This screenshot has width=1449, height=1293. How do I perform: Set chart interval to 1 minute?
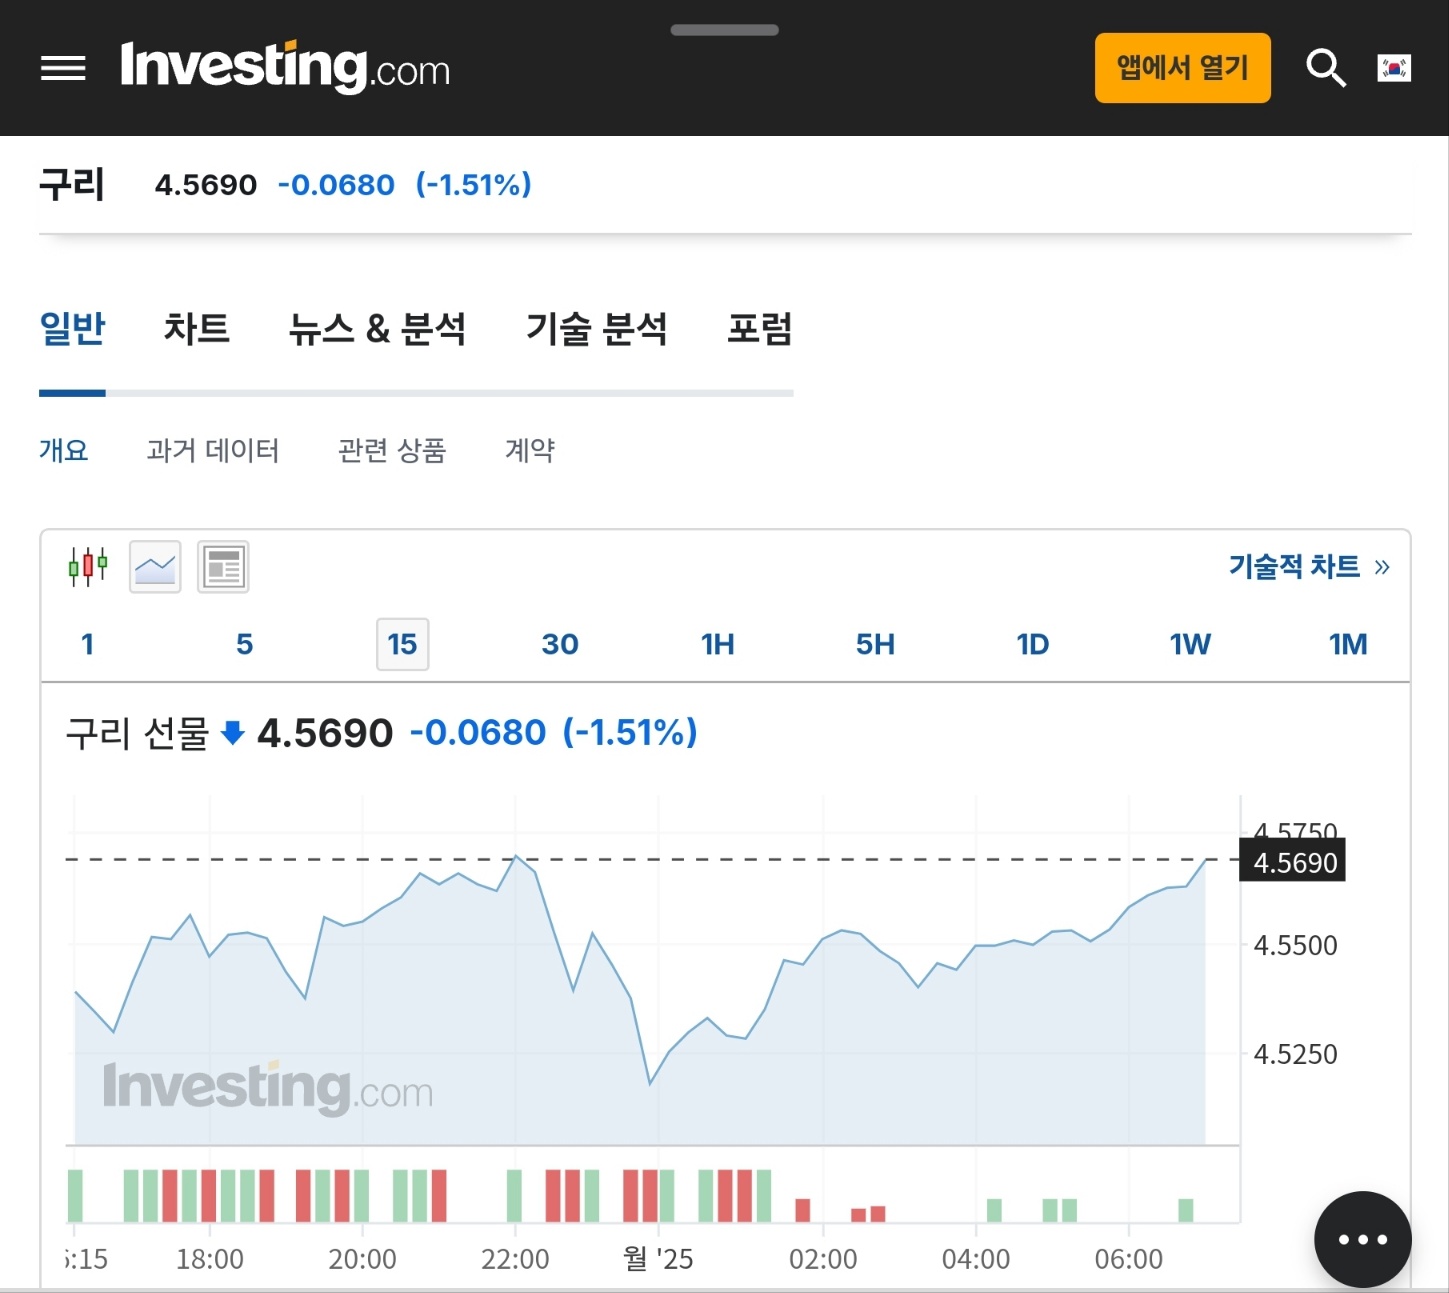tap(87, 644)
